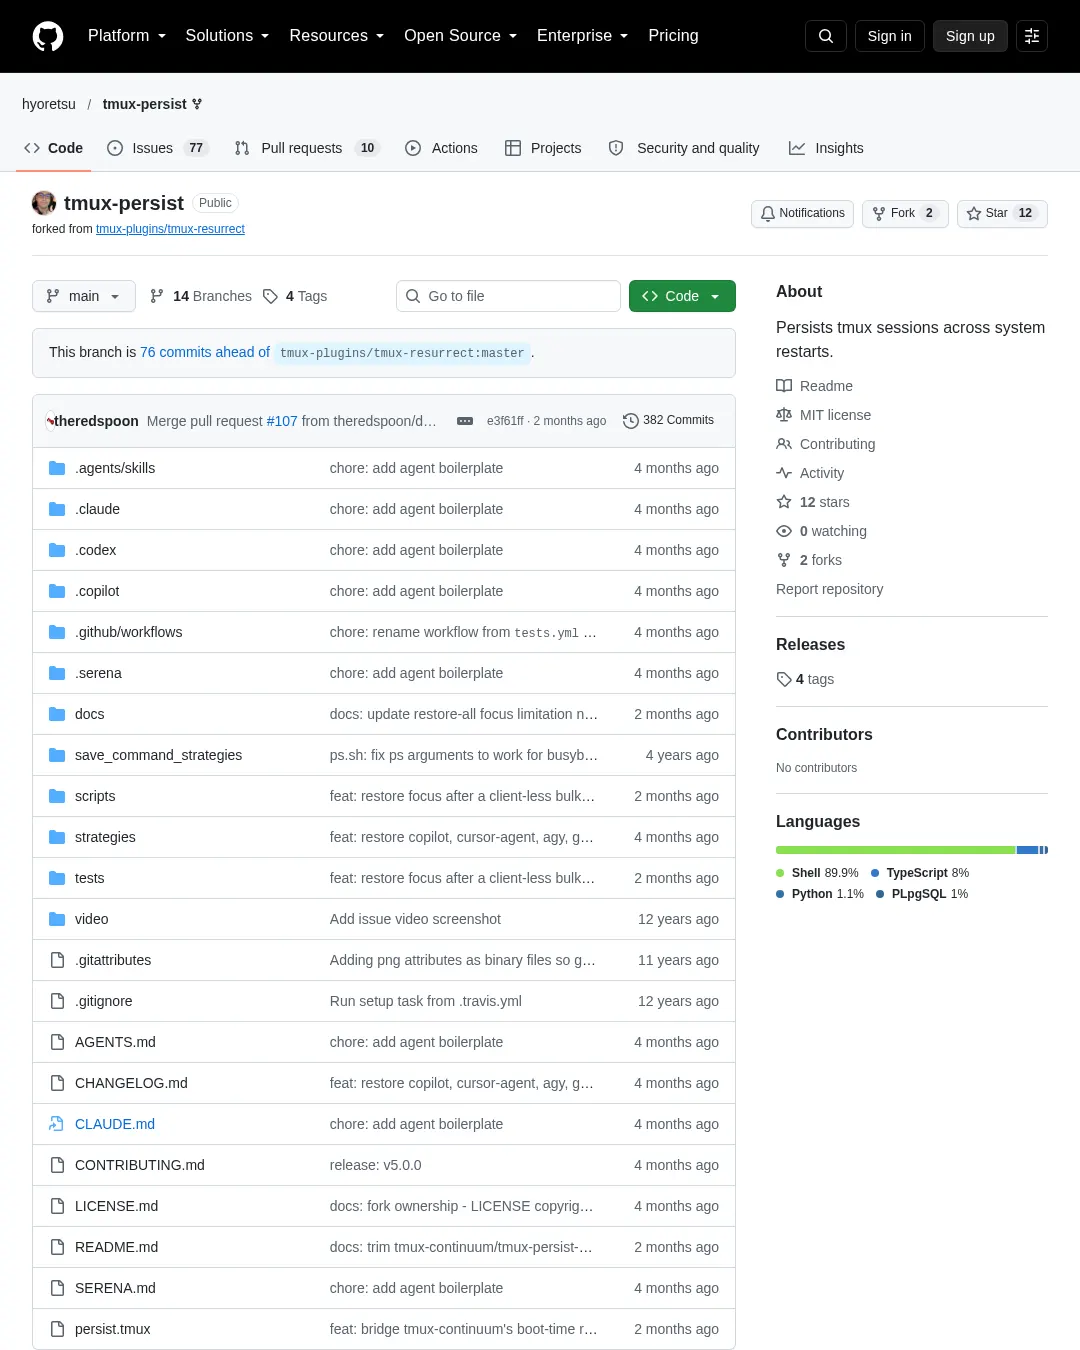This screenshot has height=1350, width=1080.
Task: Open the 382 Commits history
Action: [668, 421]
